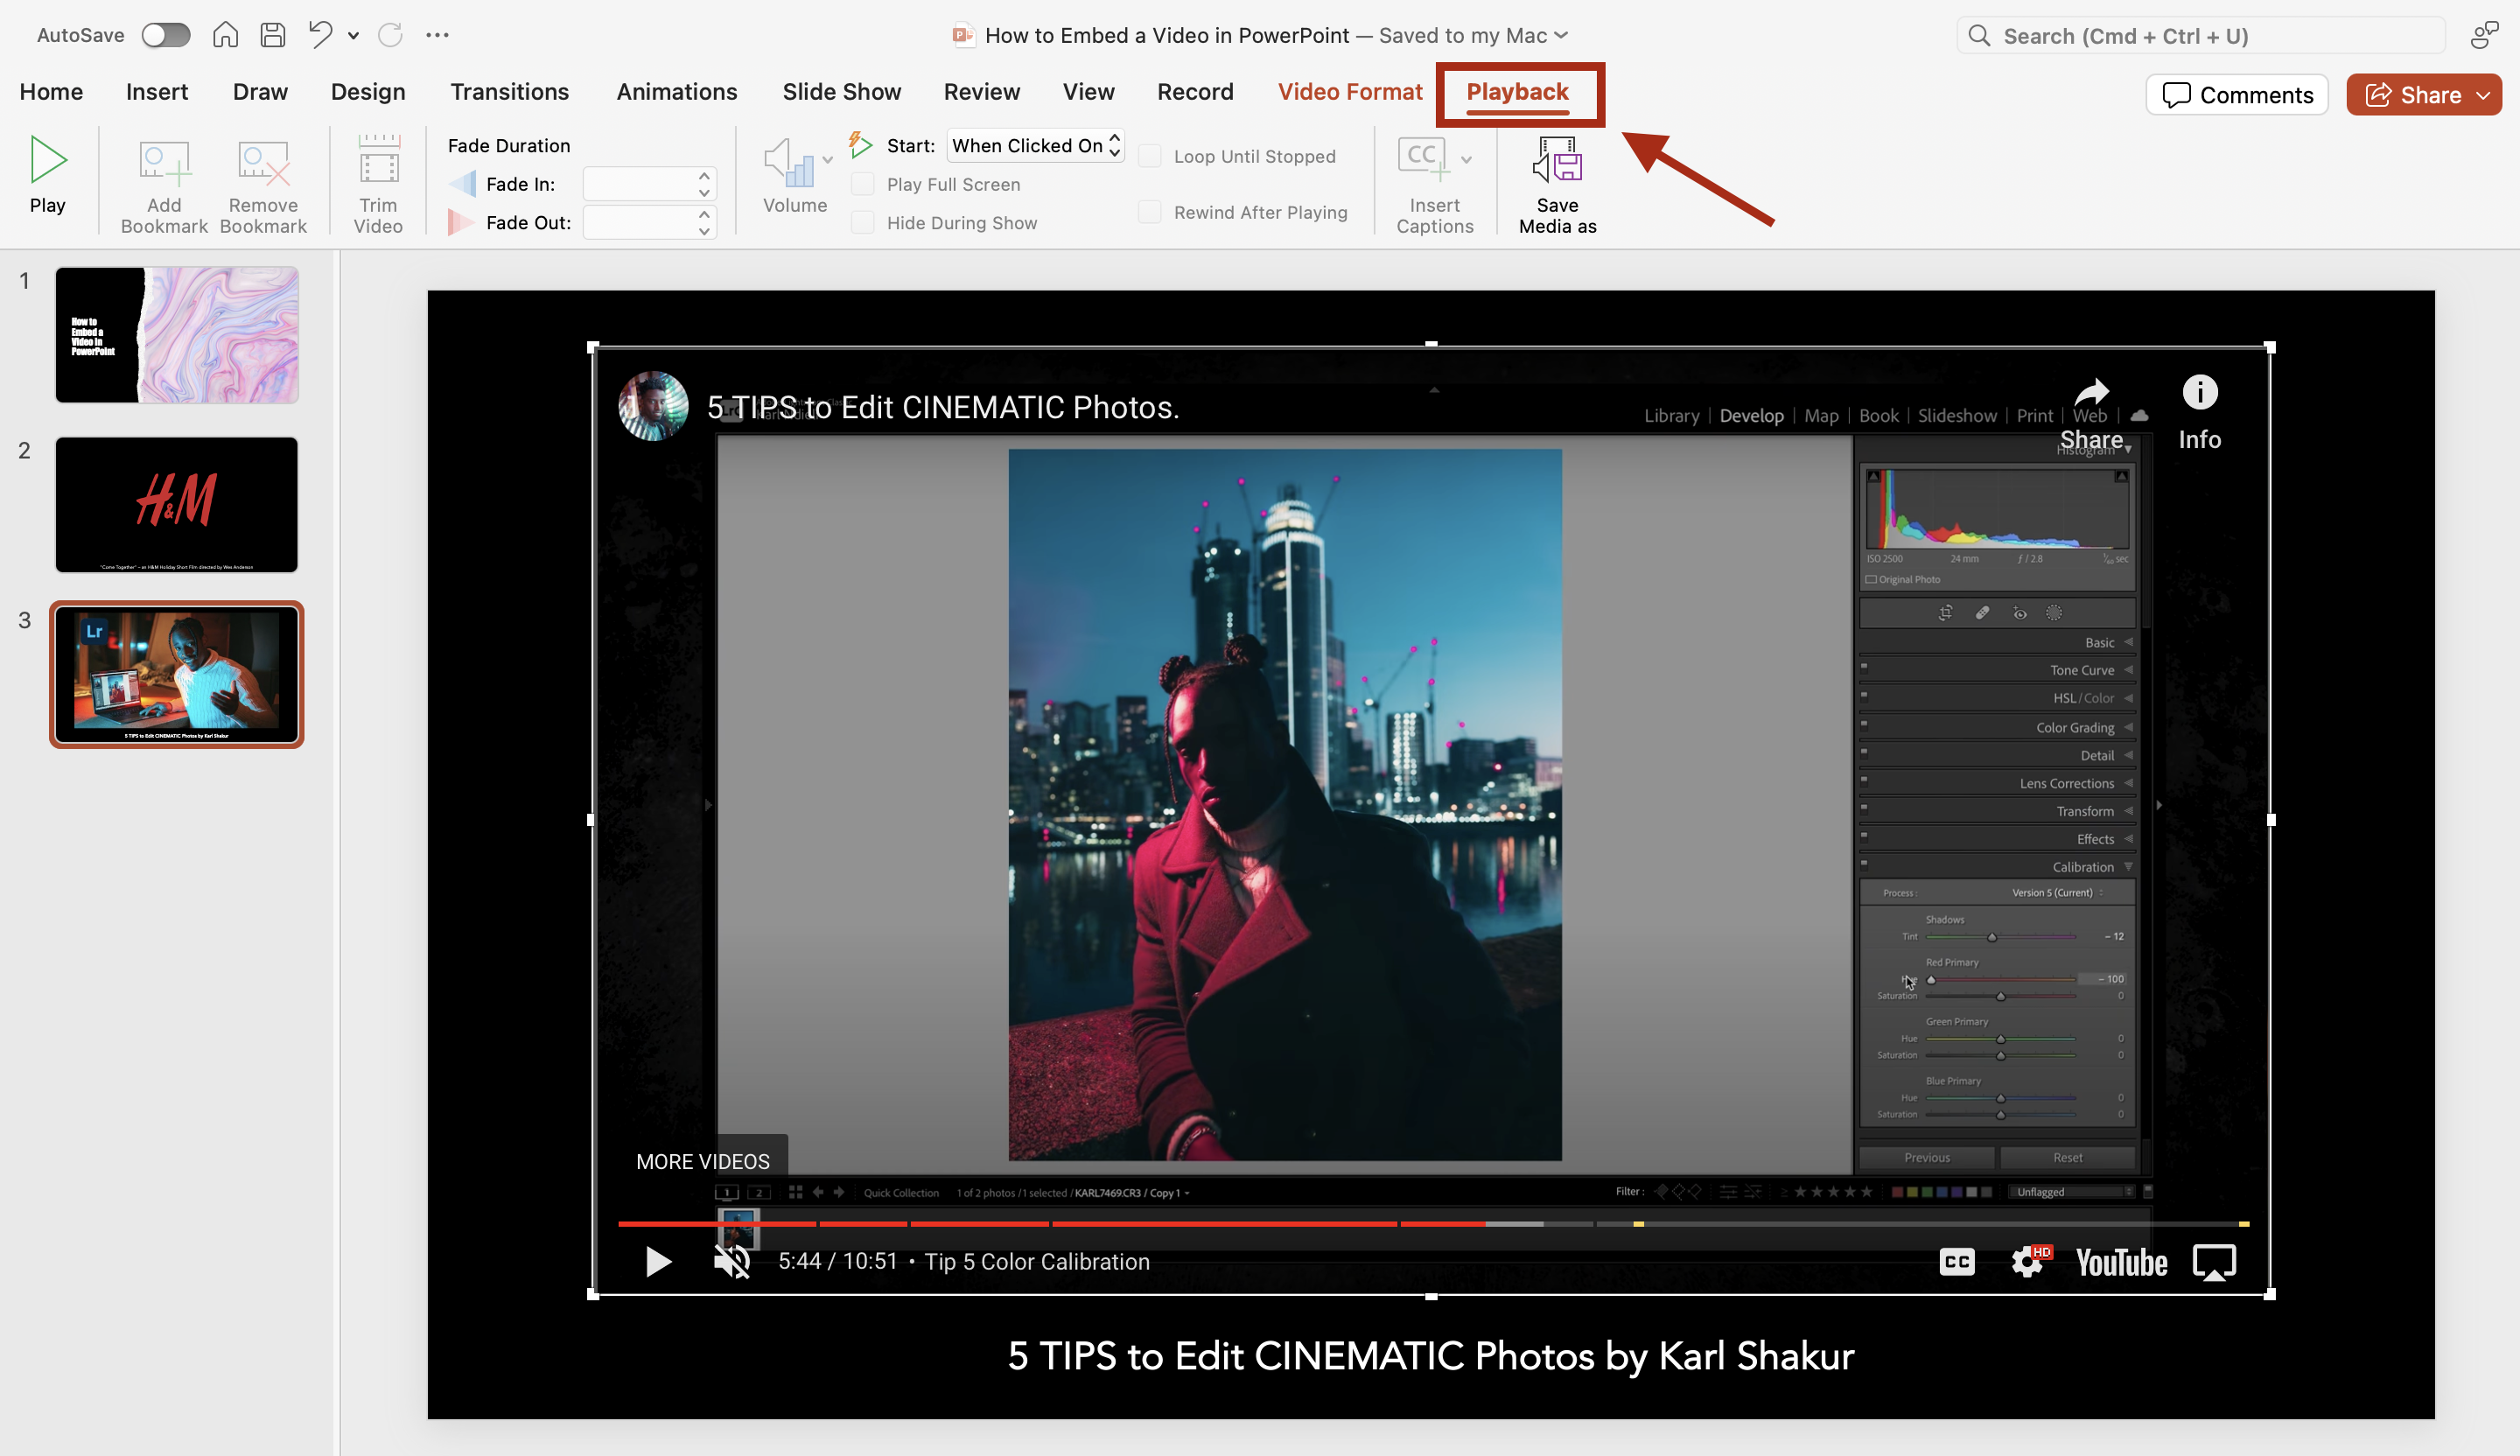This screenshot has width=2520, height=1456.
Task: Click the Undo arrow icon
Action: pyautogui.click(x=320, y=35)
